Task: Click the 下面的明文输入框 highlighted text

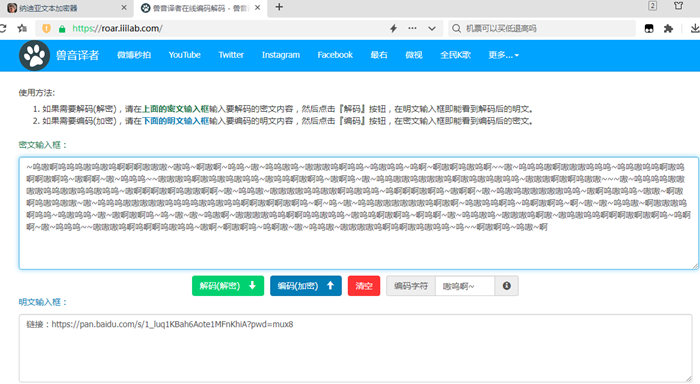Action: 175,121
